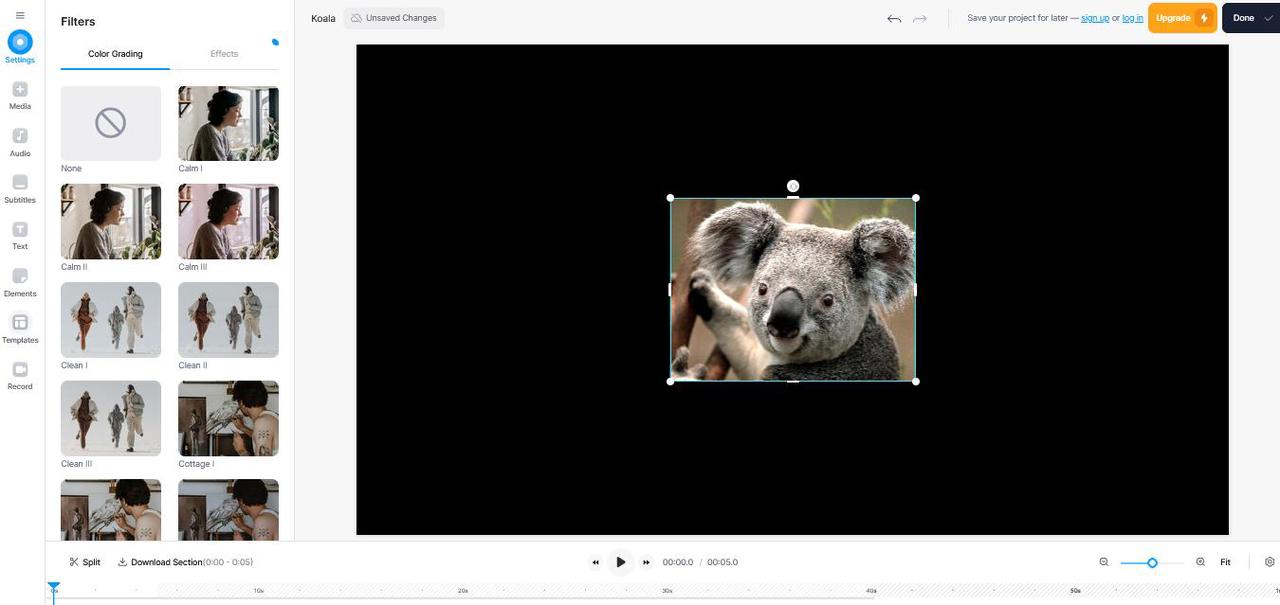Apply the Clean II filter
Viewport: 1280px width, 605px height.
(228, 319)
